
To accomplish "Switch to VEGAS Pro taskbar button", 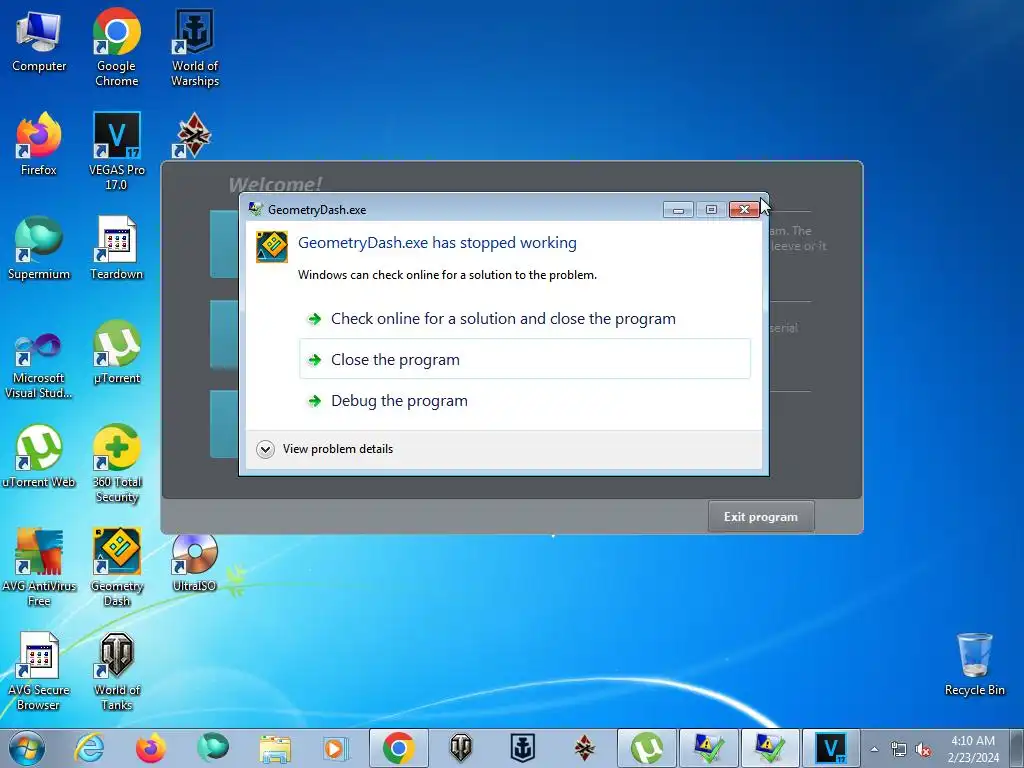I will coord(831,748).
